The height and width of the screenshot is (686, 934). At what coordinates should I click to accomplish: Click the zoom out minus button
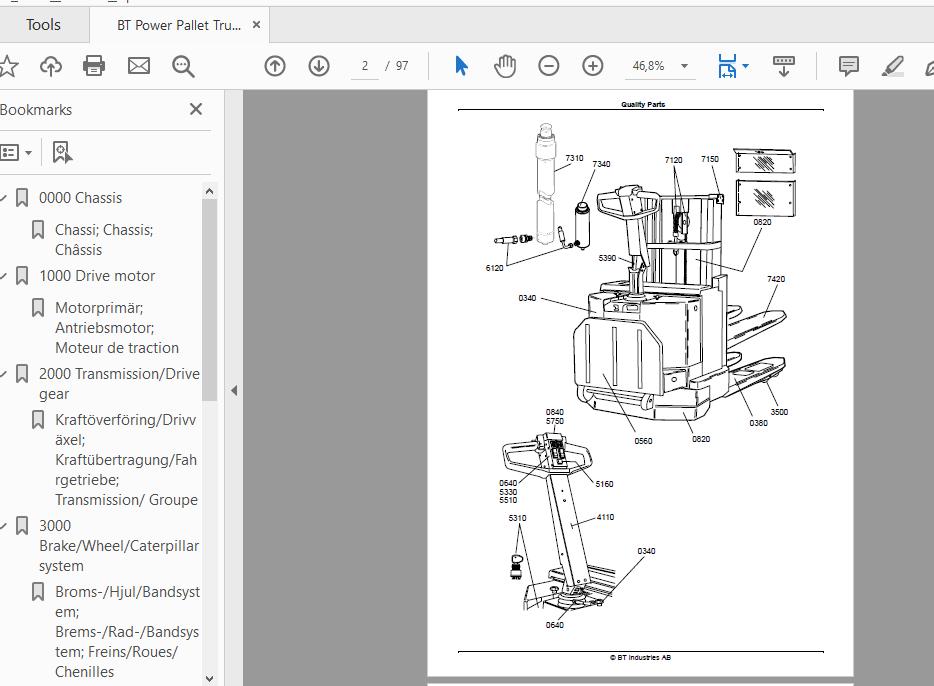(x=549, y=66)
